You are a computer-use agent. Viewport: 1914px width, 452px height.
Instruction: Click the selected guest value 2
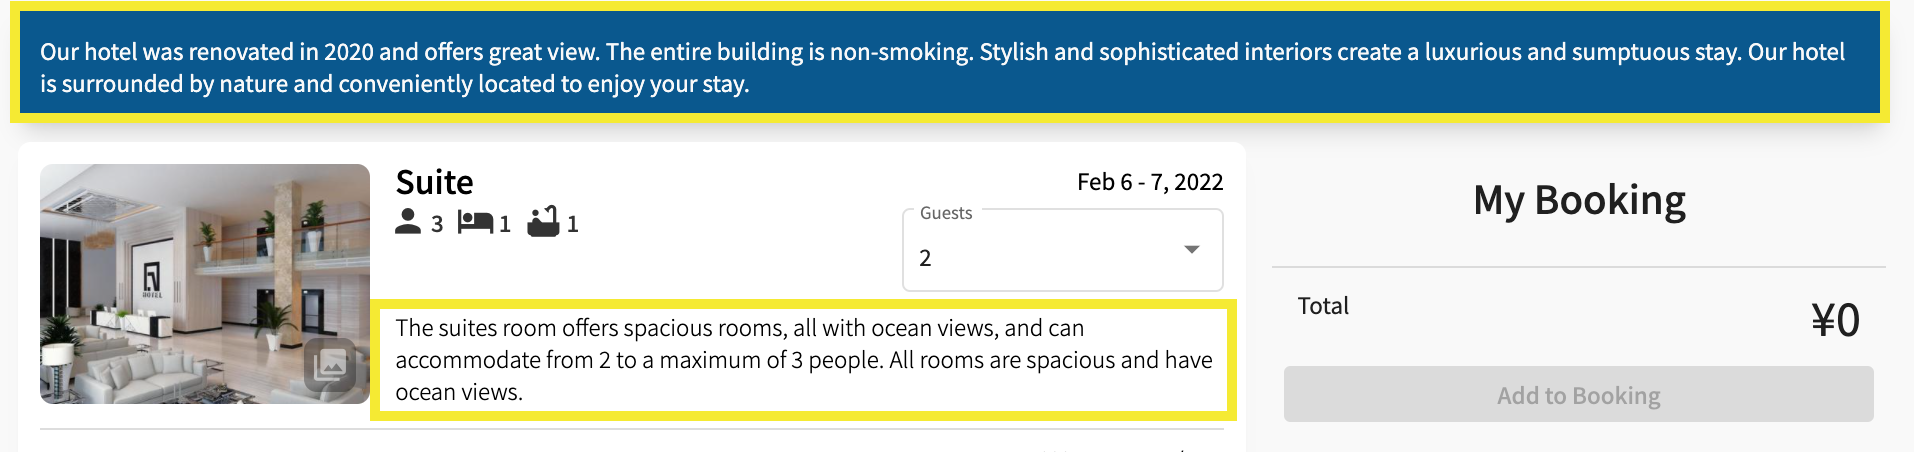tap(926, 259)
